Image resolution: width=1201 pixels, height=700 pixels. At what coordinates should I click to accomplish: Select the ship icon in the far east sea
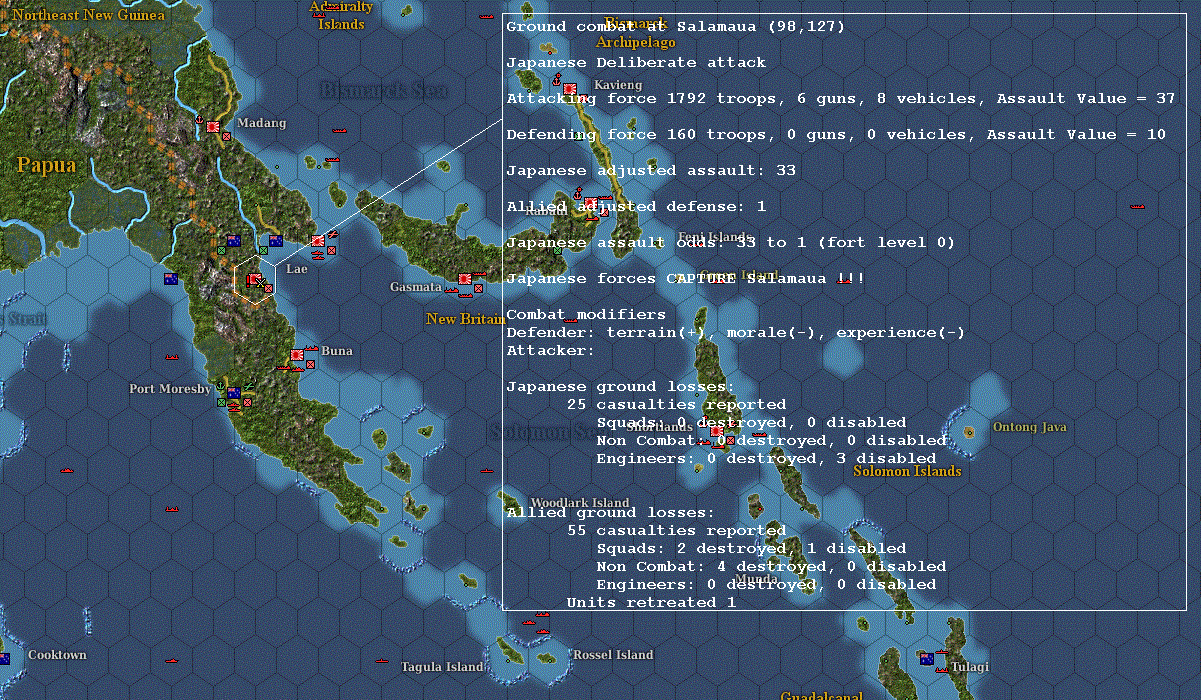point(1137,206)
